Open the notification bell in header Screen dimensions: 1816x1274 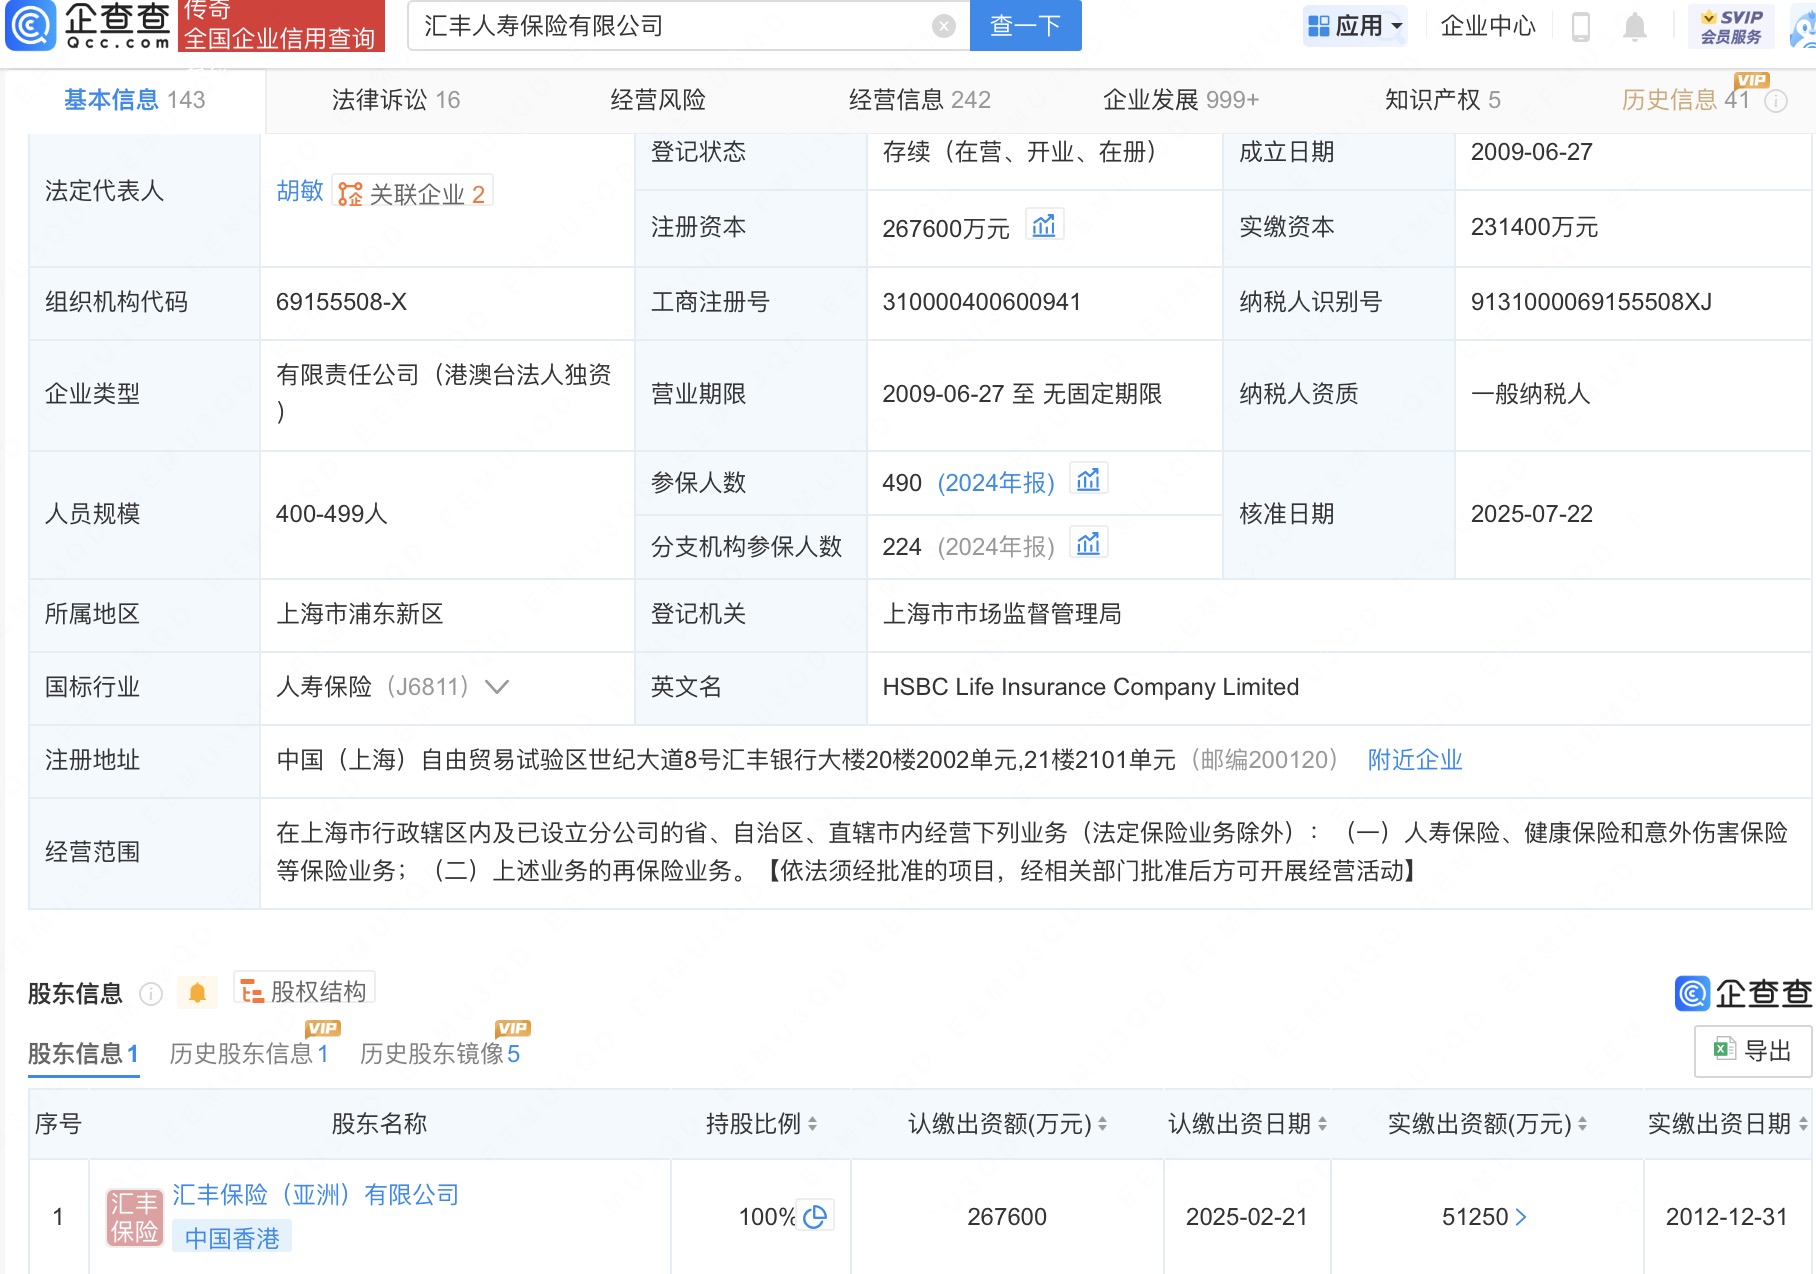pyautogui.click(x=1634, y=26)
